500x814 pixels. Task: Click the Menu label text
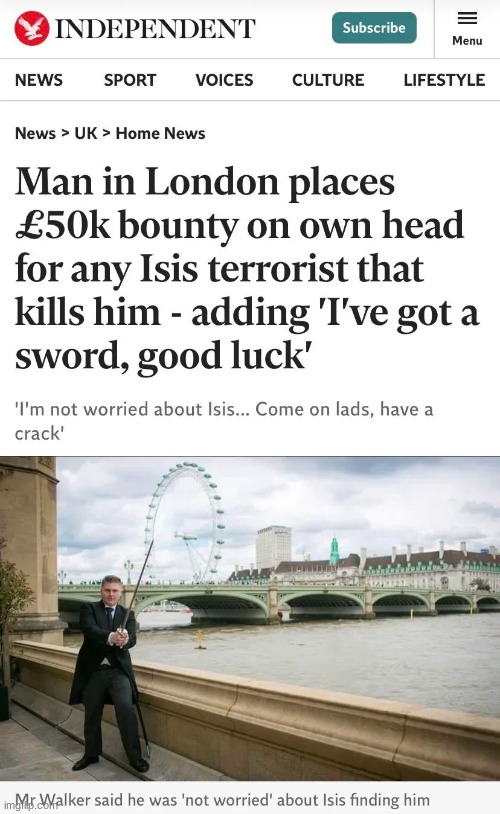467,40
